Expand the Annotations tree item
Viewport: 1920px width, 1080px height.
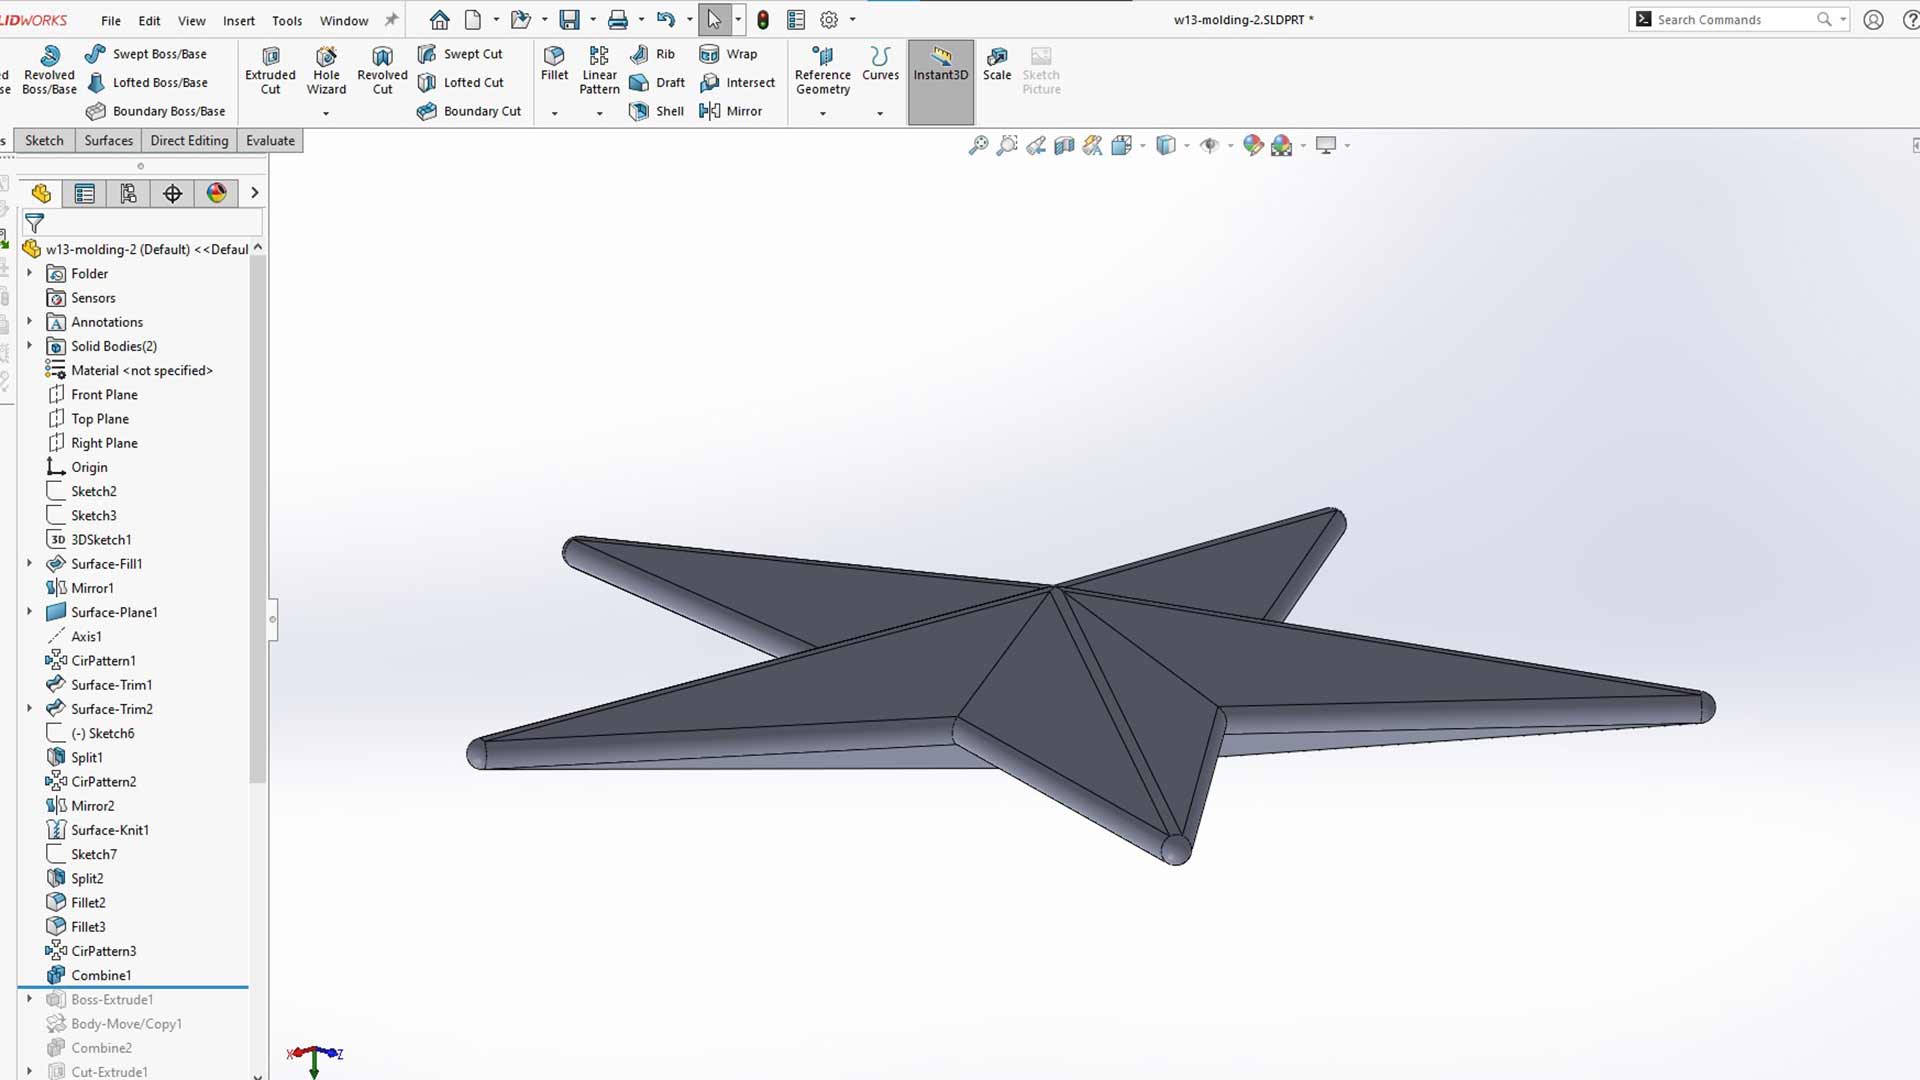[29, 321]
